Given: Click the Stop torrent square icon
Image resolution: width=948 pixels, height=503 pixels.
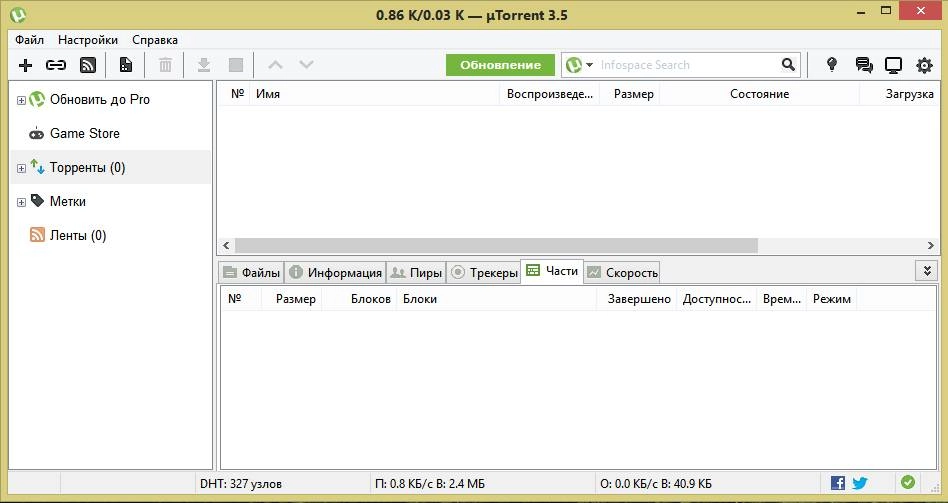Looking at the screenshot, I should pyautogui.click(x=236, y=65).
